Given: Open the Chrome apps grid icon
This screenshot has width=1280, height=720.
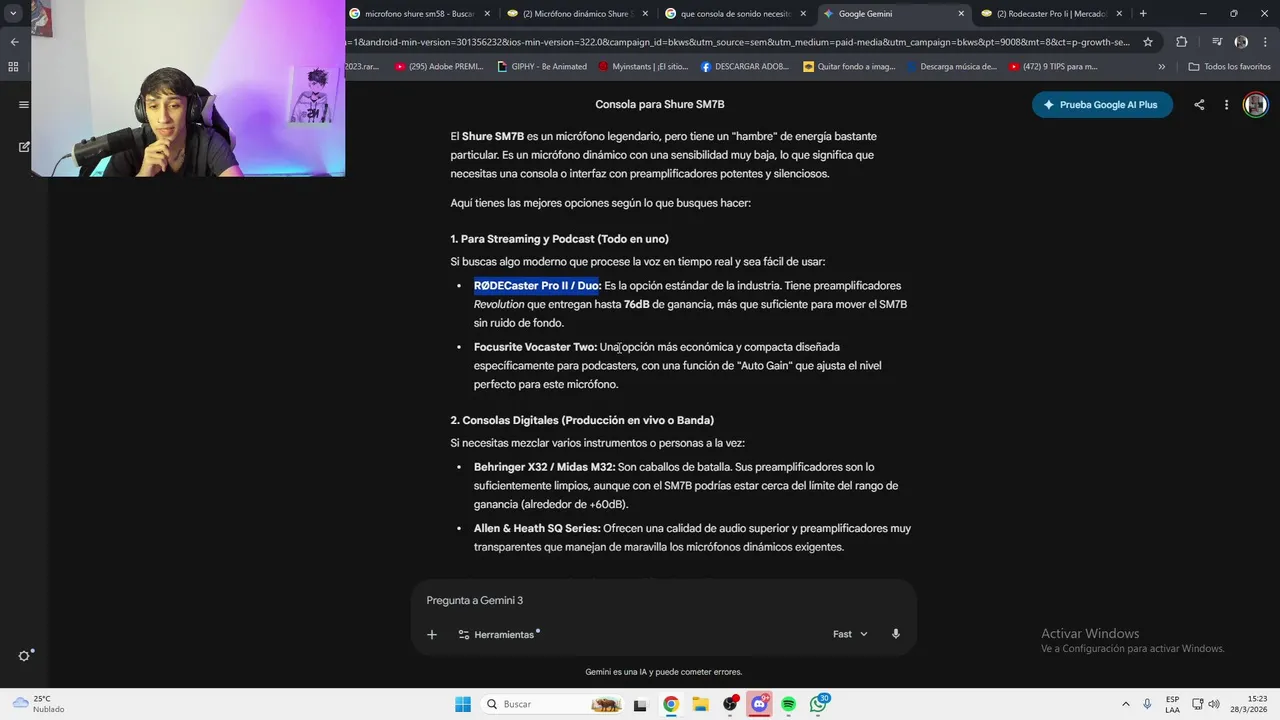Looking at the screenshot, I should coord(13,67).
